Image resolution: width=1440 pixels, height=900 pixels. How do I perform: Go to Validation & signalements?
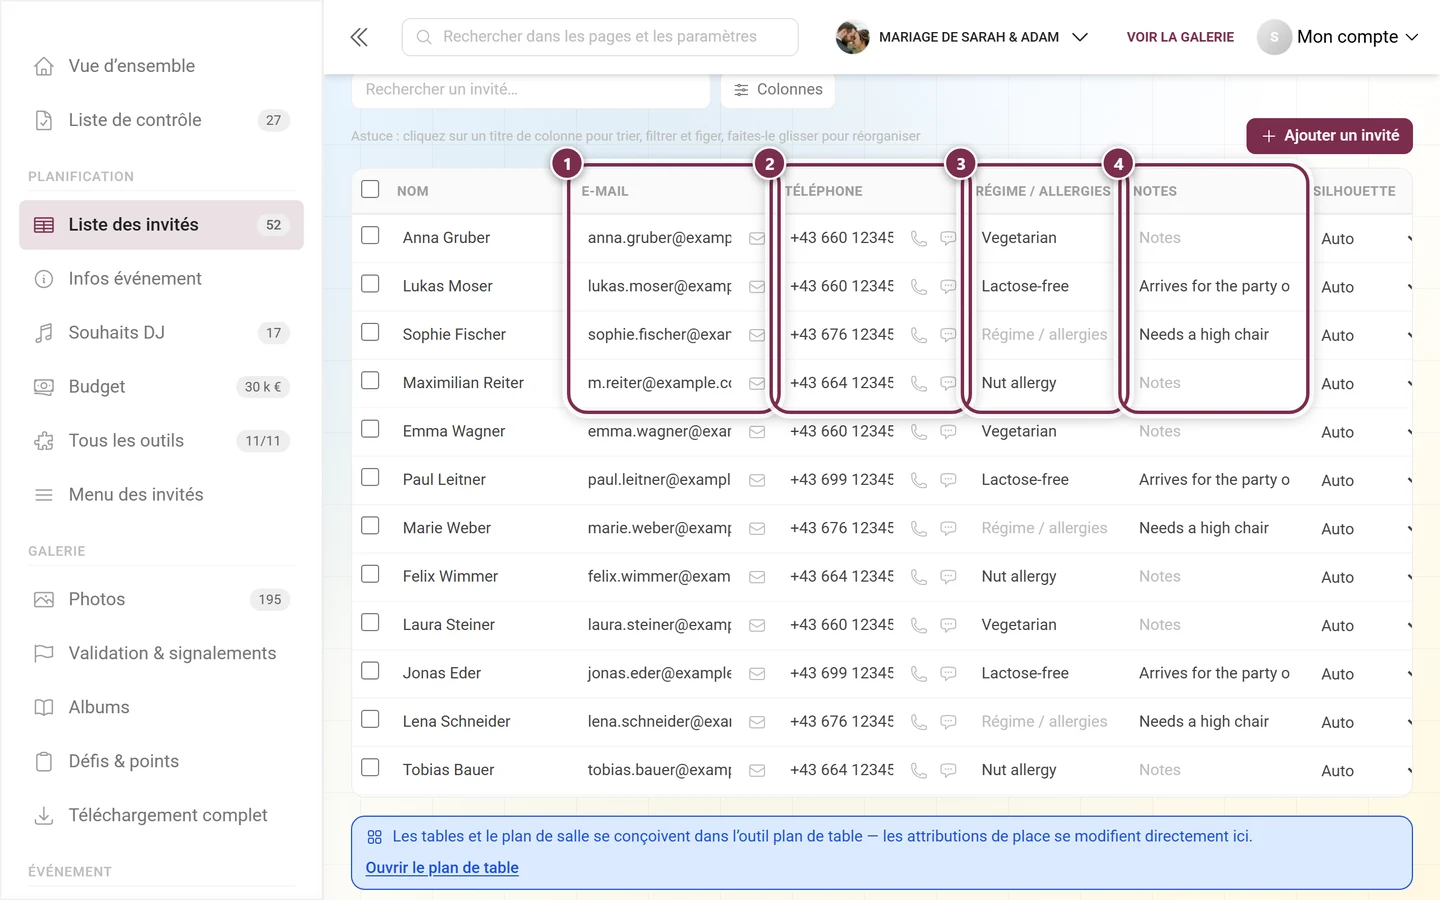point(161,654)
